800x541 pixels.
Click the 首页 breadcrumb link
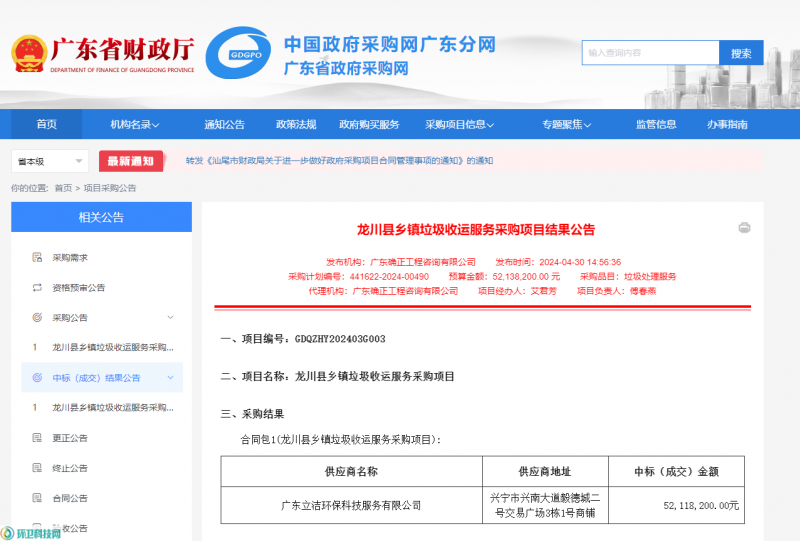(x=63, y=188)
